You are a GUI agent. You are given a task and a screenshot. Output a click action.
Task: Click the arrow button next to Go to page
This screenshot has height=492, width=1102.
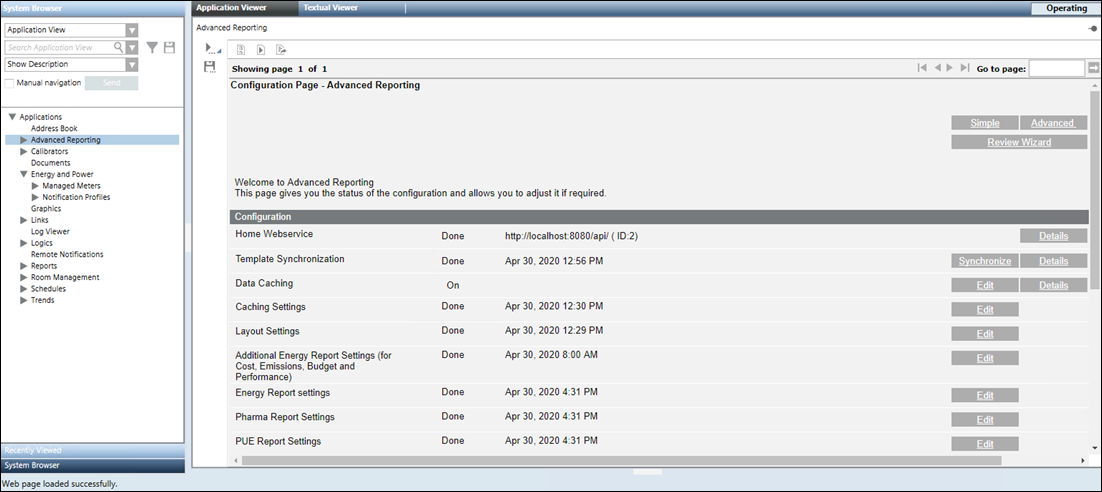pyautogui.click(x=1093, y=68)
